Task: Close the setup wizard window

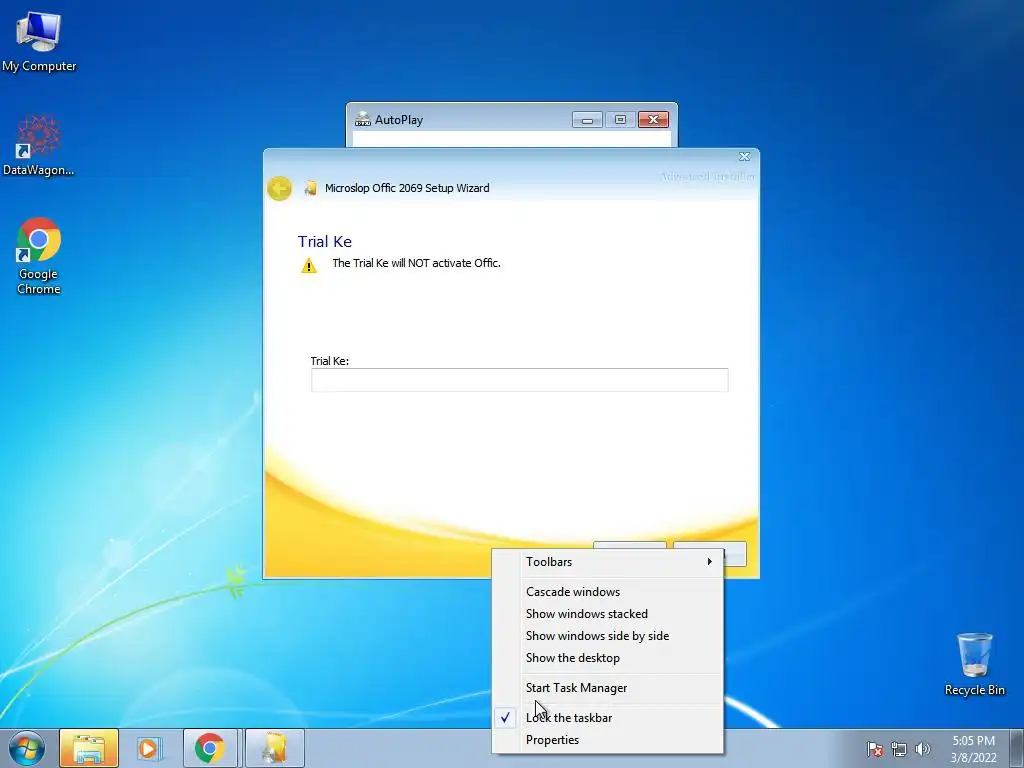Action: [744, 157]
